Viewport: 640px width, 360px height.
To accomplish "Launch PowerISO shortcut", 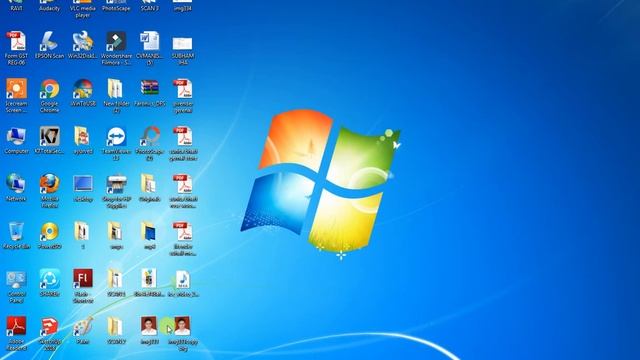I will (49, 232).
